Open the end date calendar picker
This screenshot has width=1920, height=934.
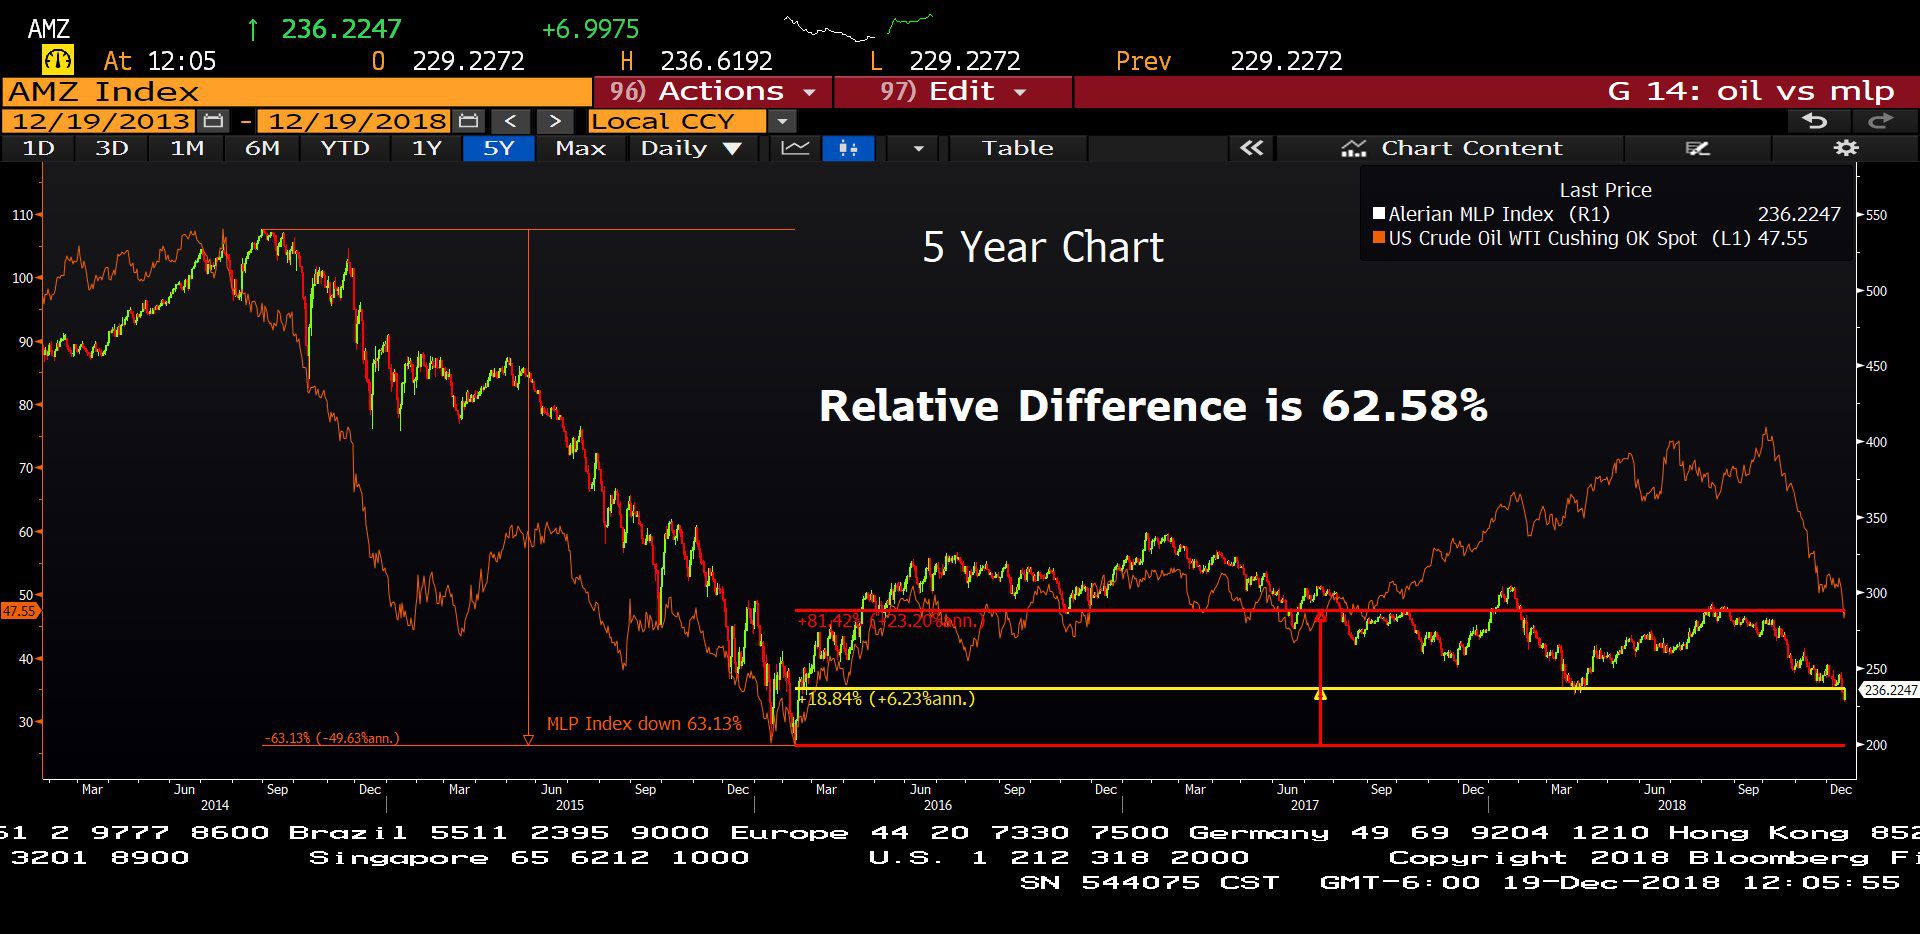468,121
